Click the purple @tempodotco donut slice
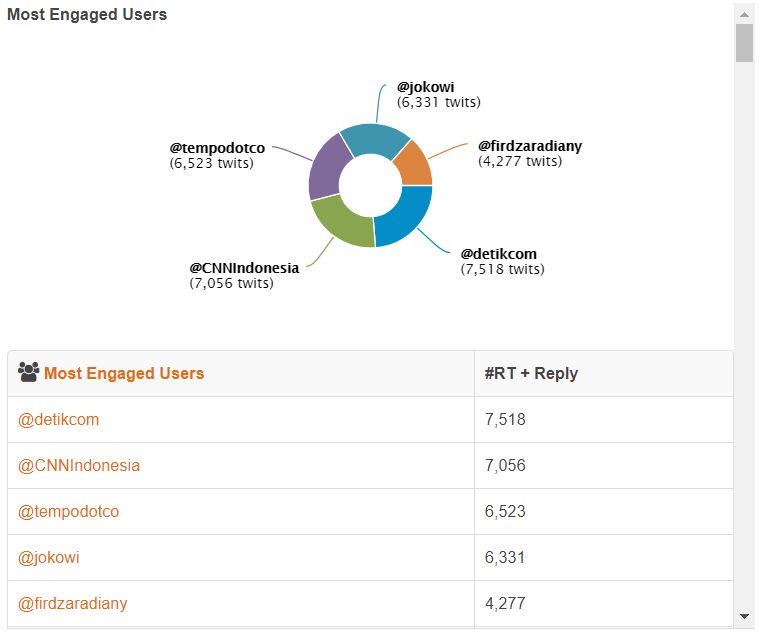Viewport: 760px width, 634px height. pos(325,167)
